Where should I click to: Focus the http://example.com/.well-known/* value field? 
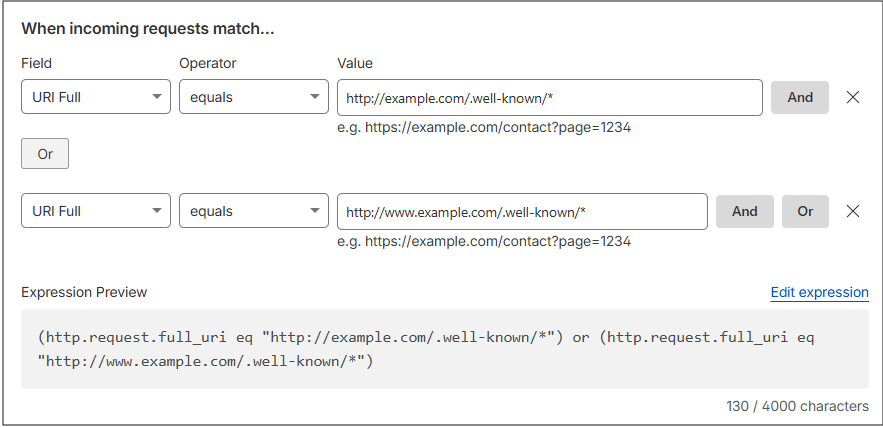[550, 97]
